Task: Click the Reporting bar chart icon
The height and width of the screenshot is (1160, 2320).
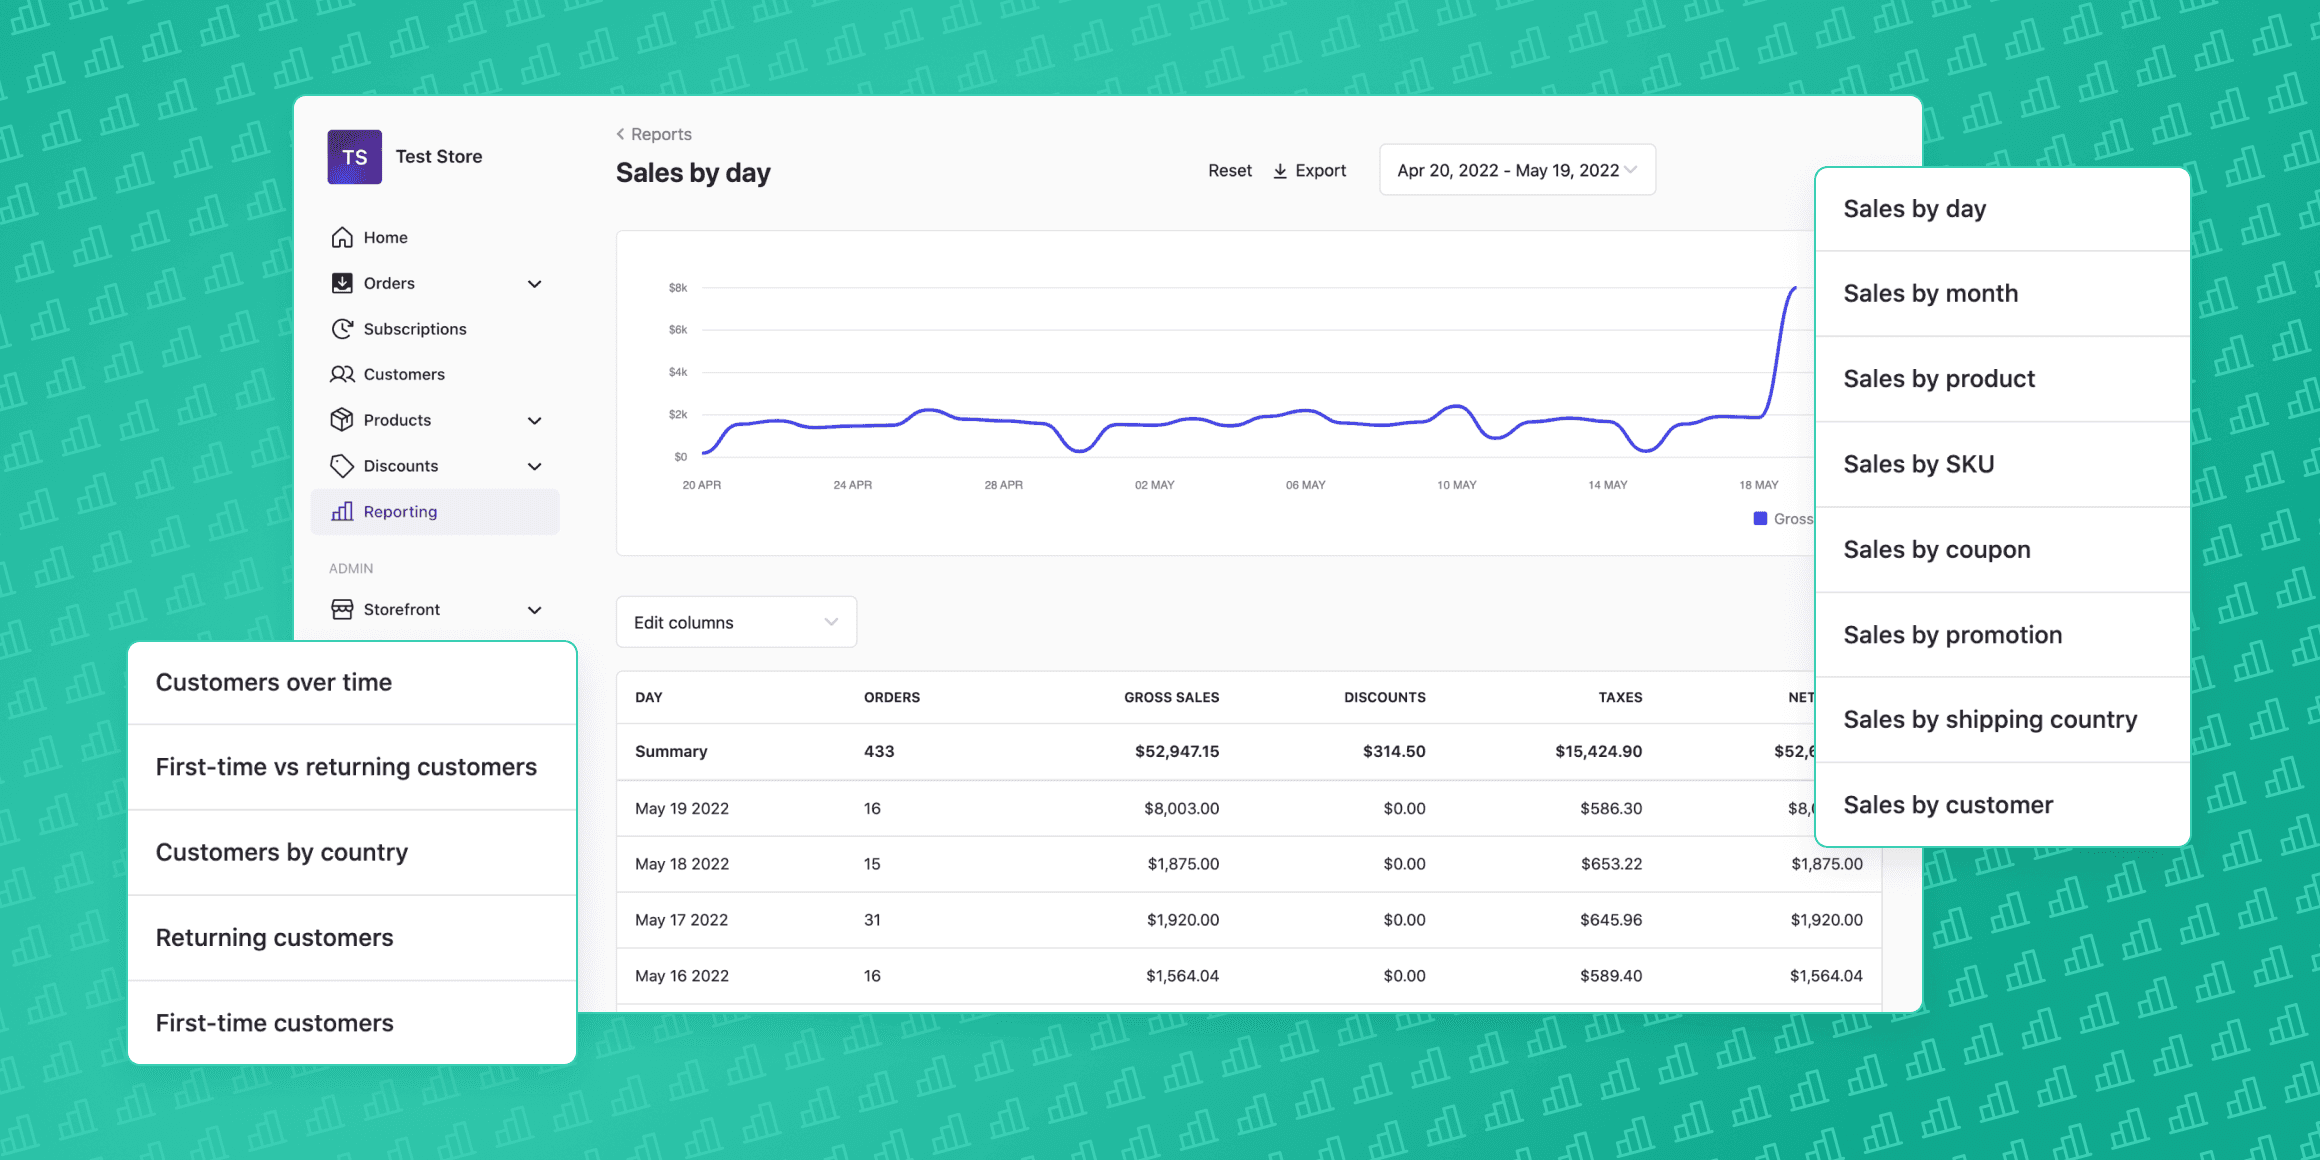Action: point(342,511)
